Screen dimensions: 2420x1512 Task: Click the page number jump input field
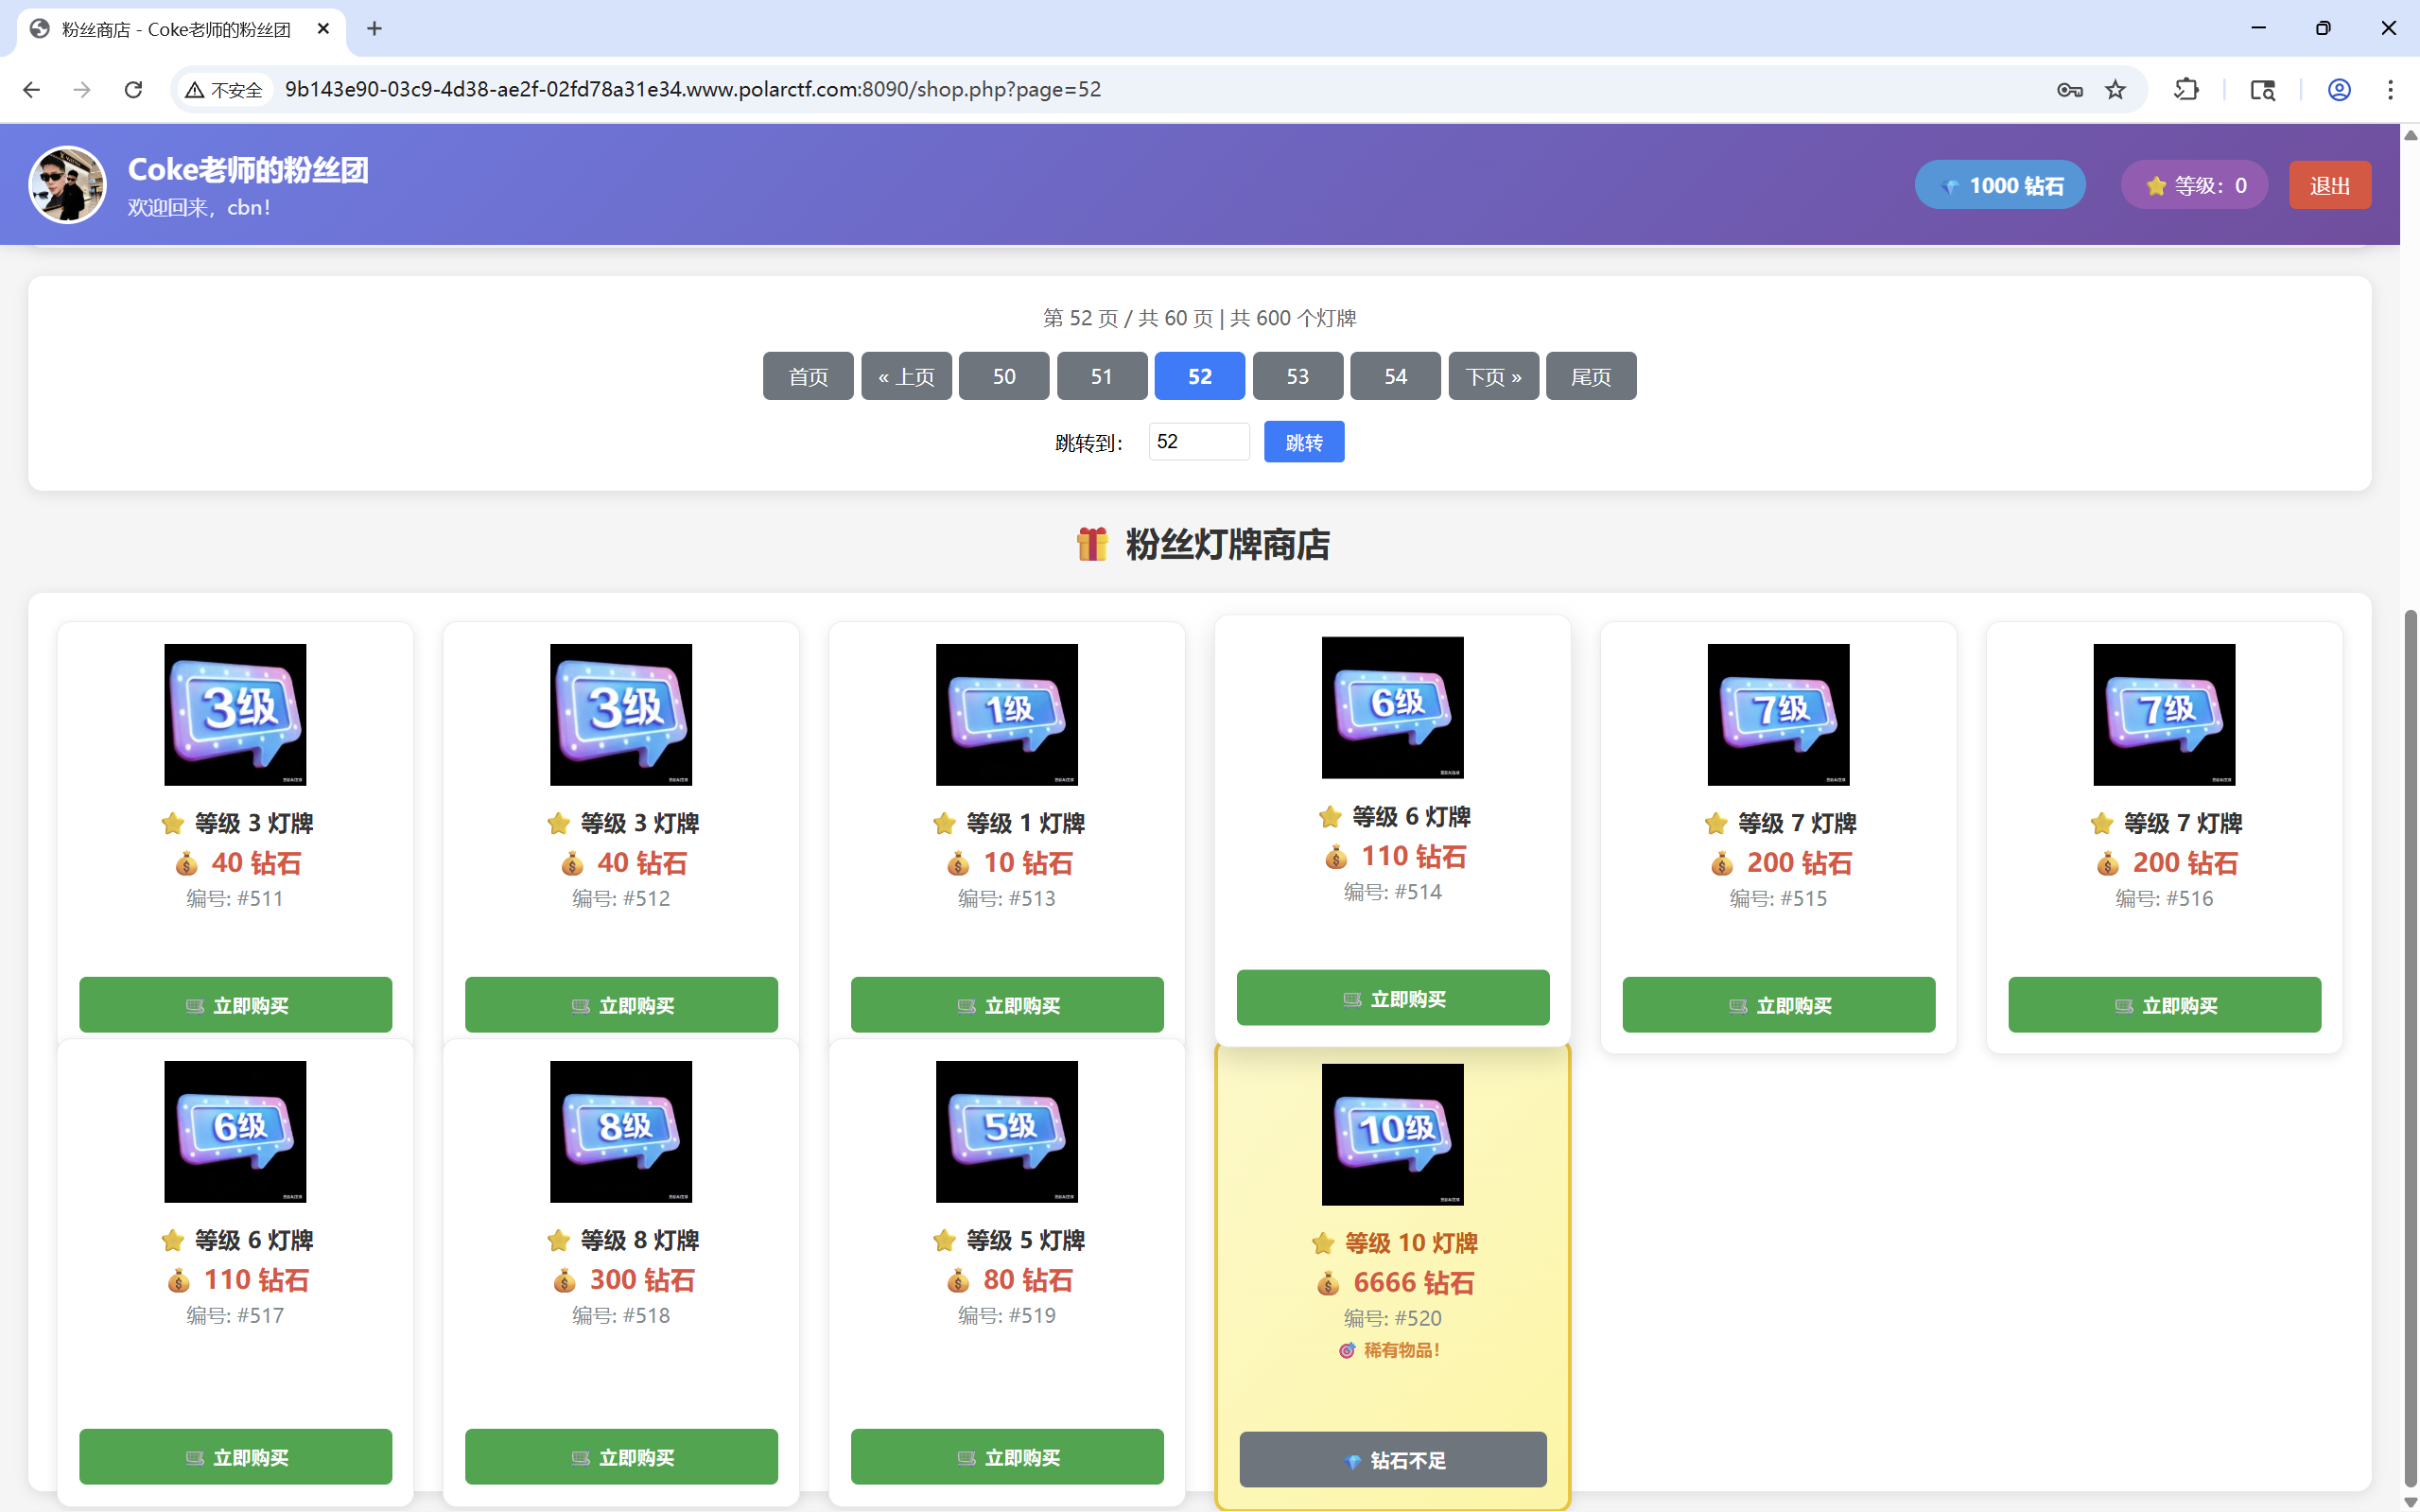[x=1198, y=442]
